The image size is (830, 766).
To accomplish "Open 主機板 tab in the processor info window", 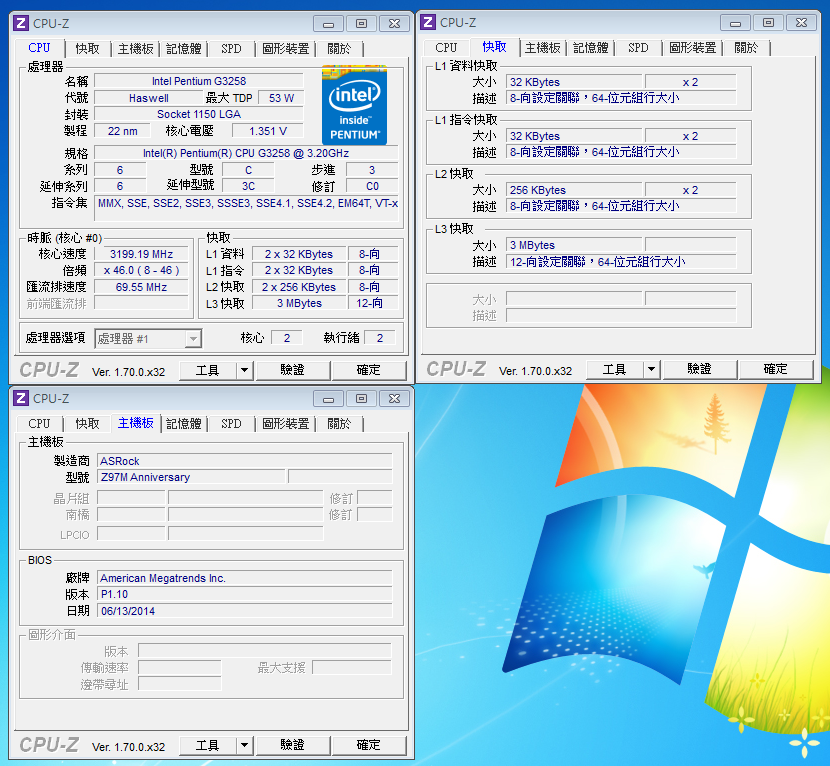I will (x=136, y=49).
